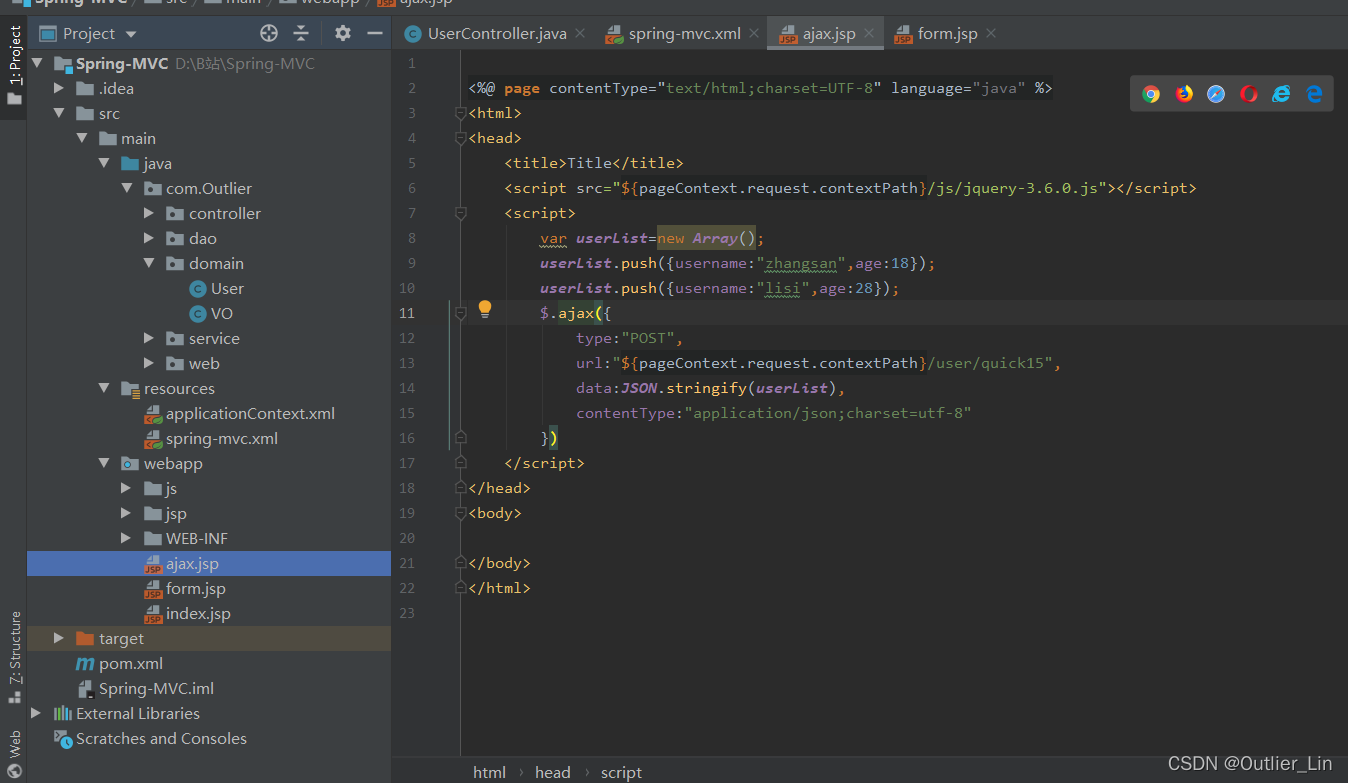Click line number 14 in gutter

pyautogui.click(x=407, y=388)
